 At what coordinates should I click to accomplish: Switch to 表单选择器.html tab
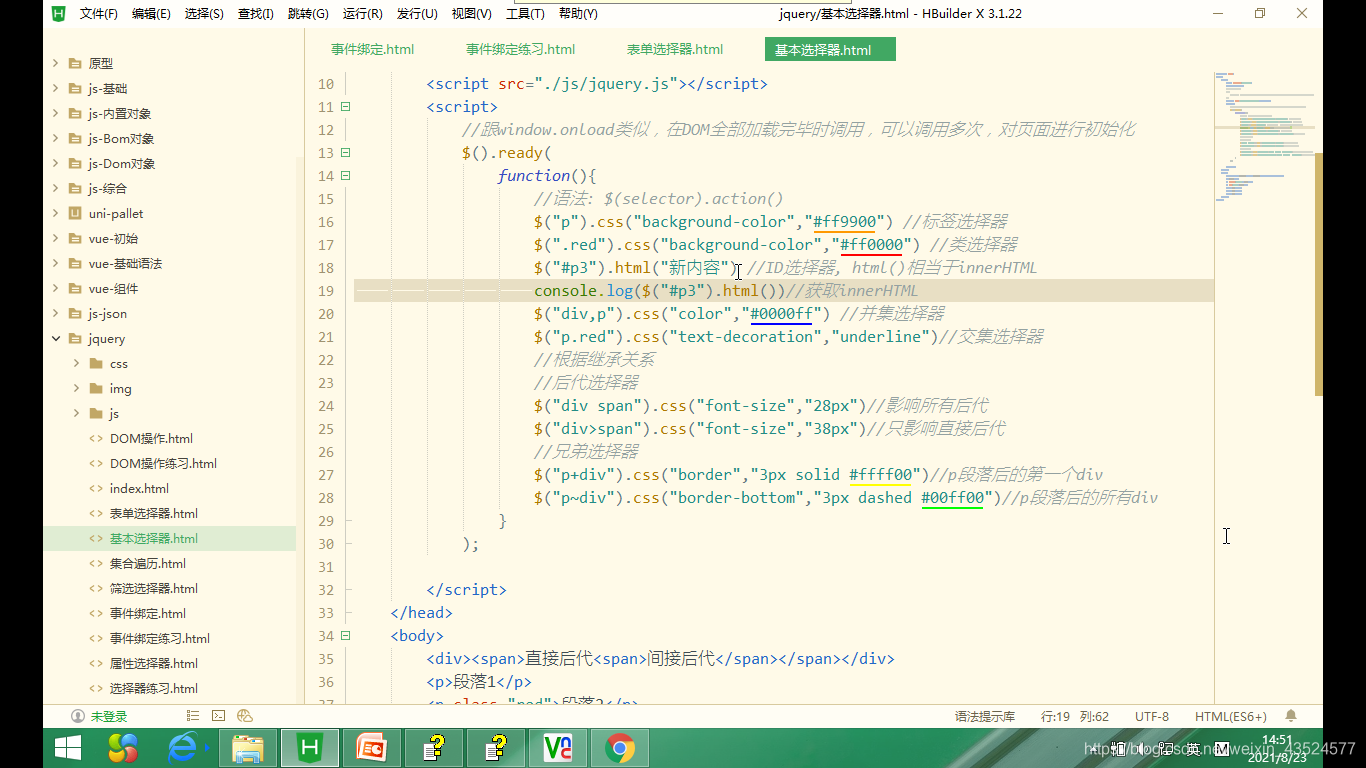click(x=675, y=49)
